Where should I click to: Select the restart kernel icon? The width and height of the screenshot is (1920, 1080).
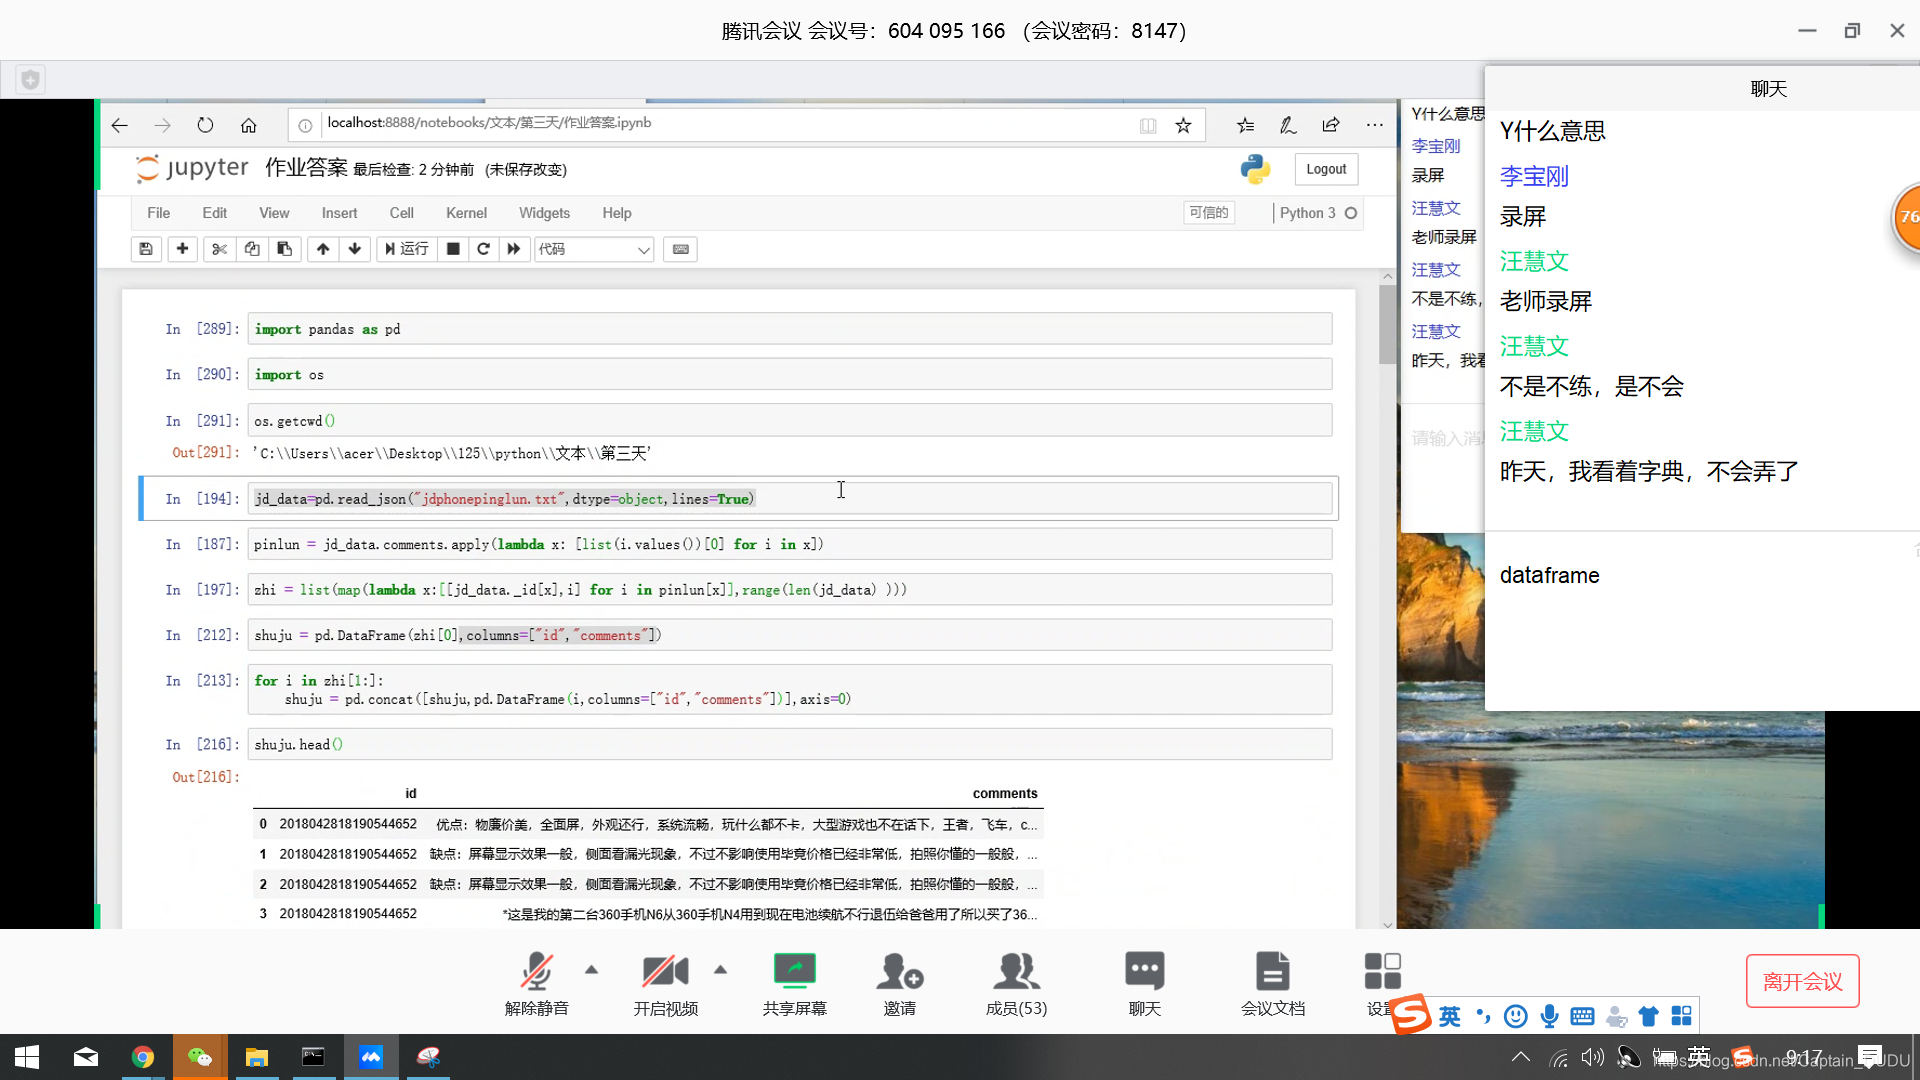(x=483, y=249)
